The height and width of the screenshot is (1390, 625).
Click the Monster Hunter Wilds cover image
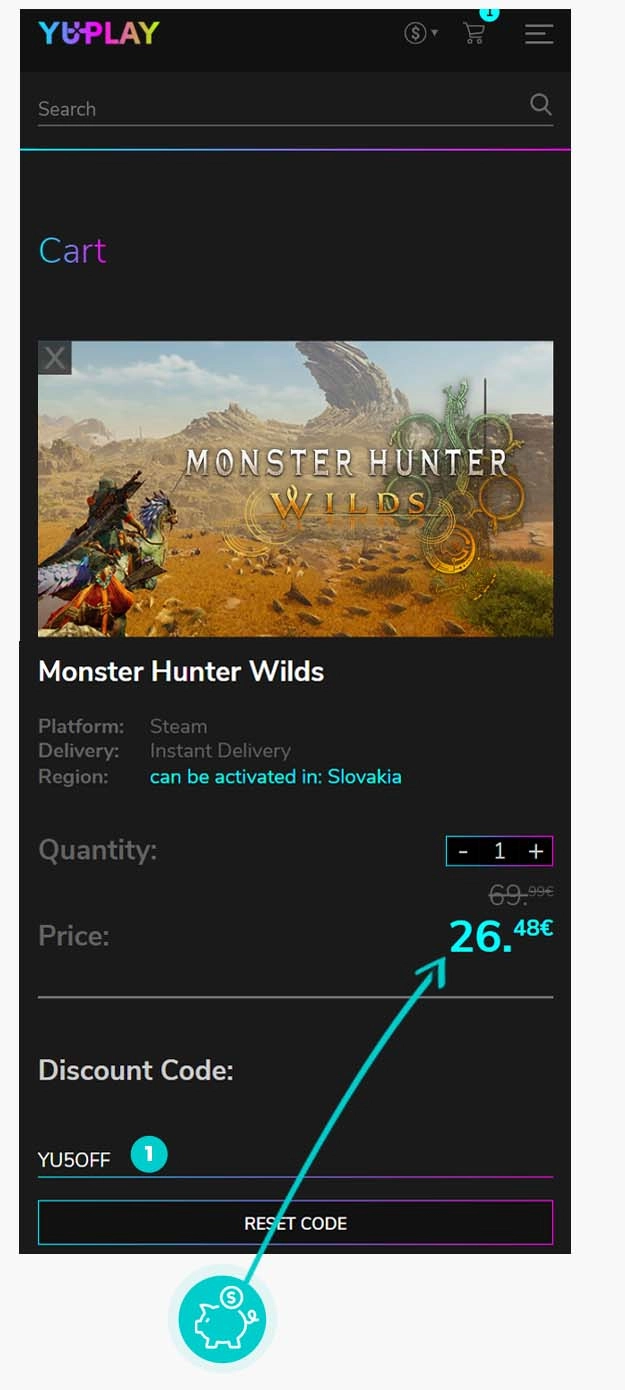click(x=295, y=488)
